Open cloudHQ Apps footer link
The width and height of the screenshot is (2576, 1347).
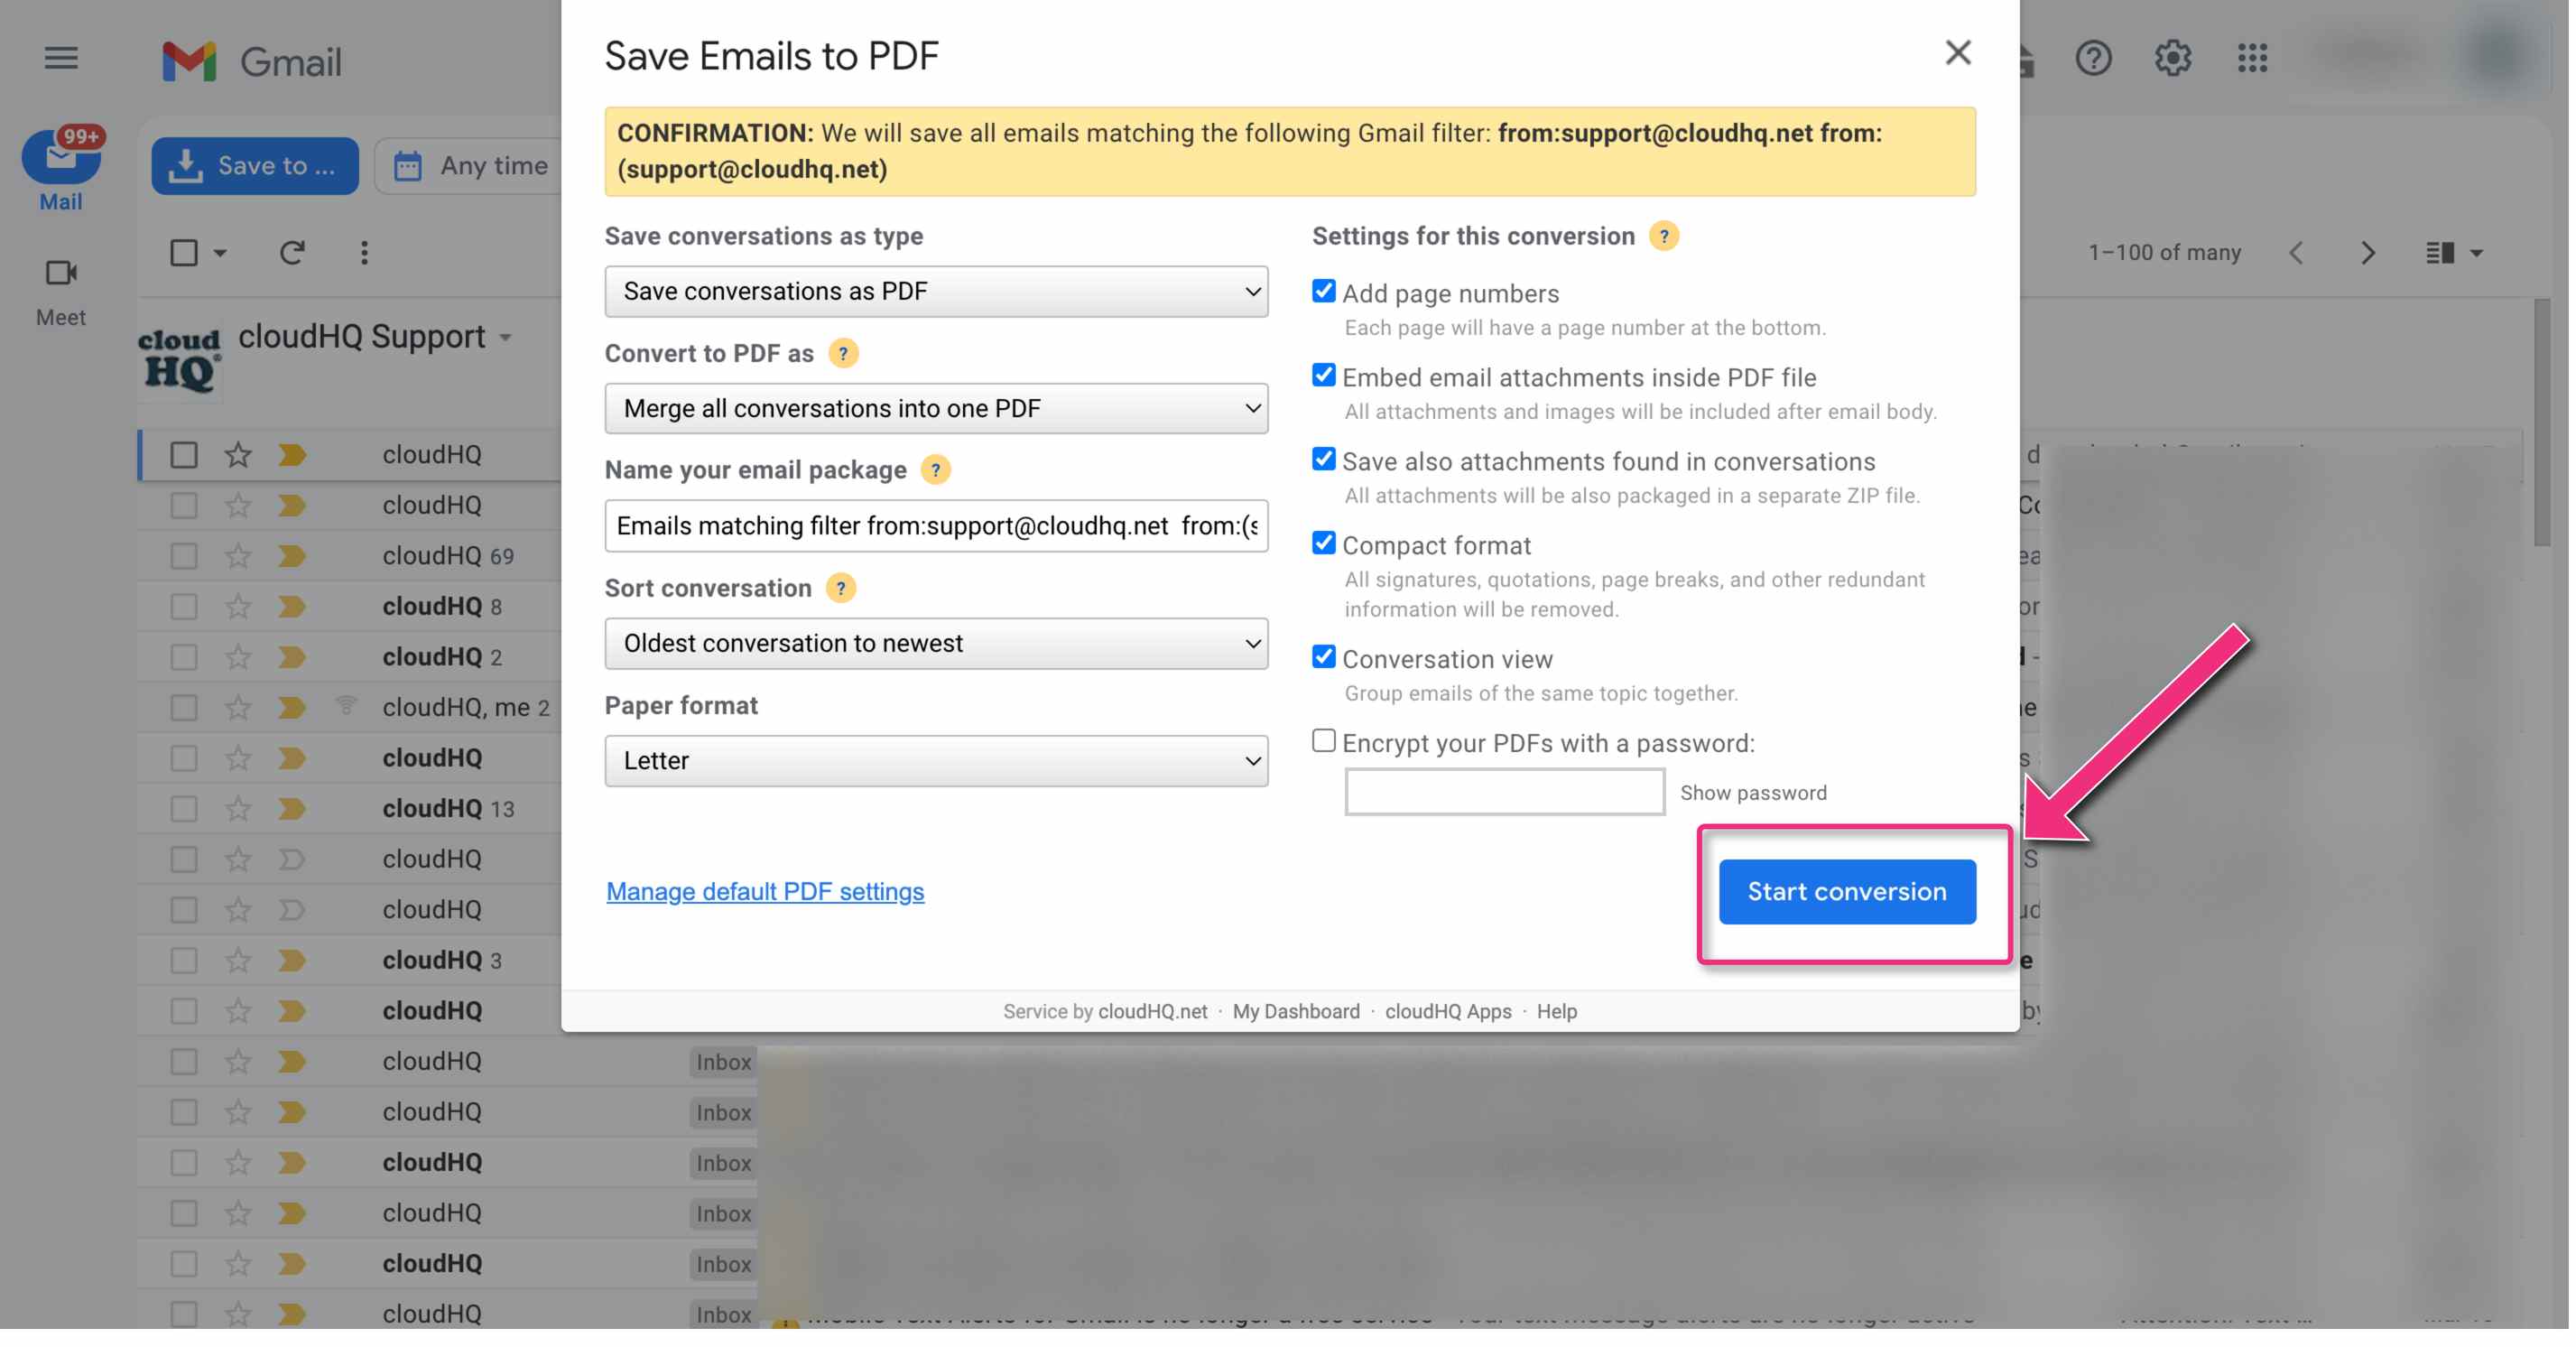click(1448, 1011)
